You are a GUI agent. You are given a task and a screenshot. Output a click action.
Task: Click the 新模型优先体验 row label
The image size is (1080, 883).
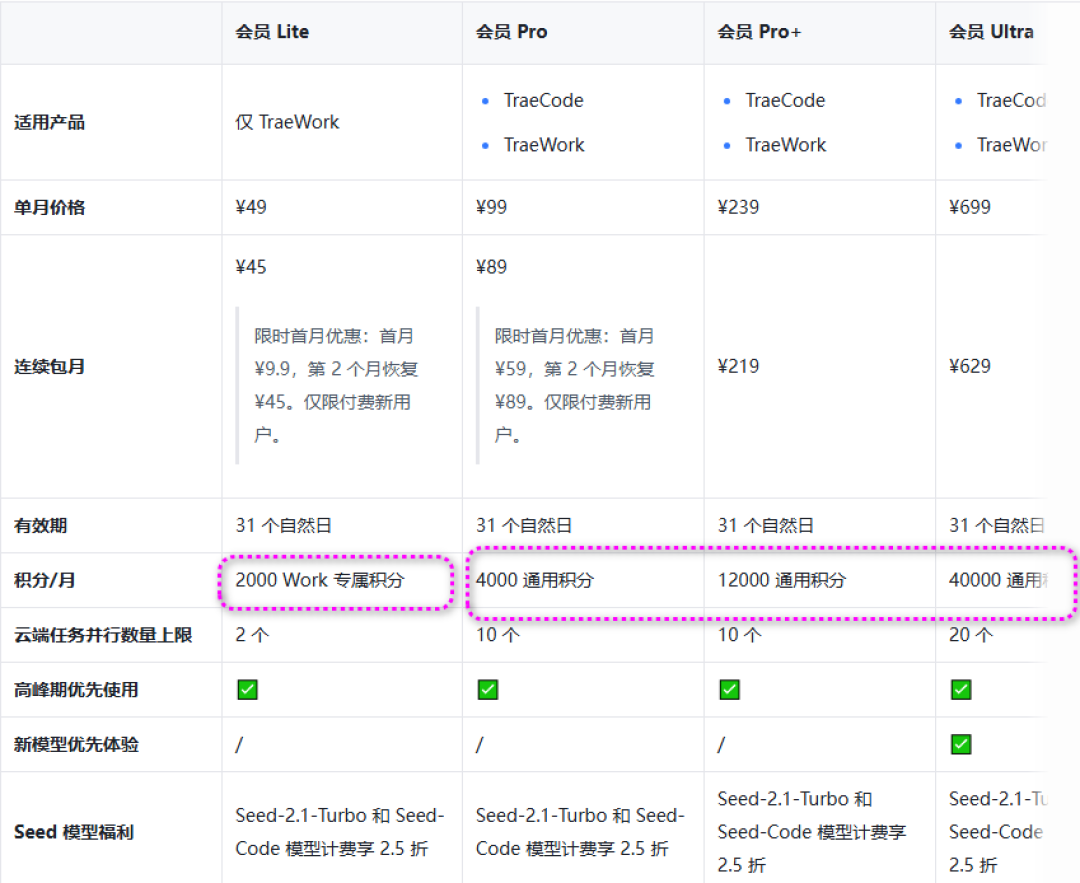[76, 745]
